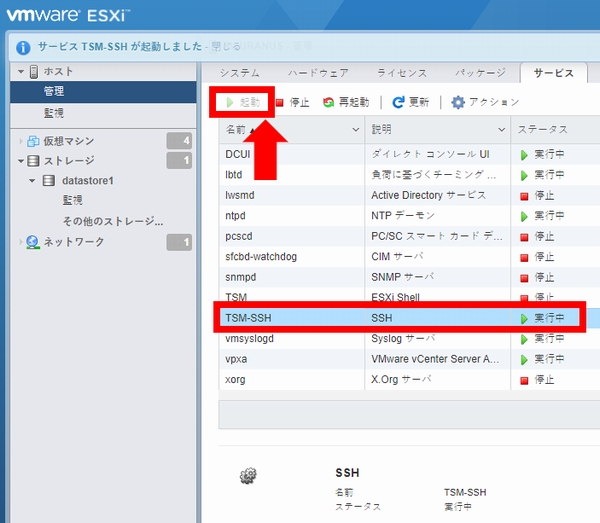Image resolution: width=600 pixels, height=523 pixels.
Task: Open 名前 column dropdown chevron
Action: pyautogui.click(x=355, y=130)
